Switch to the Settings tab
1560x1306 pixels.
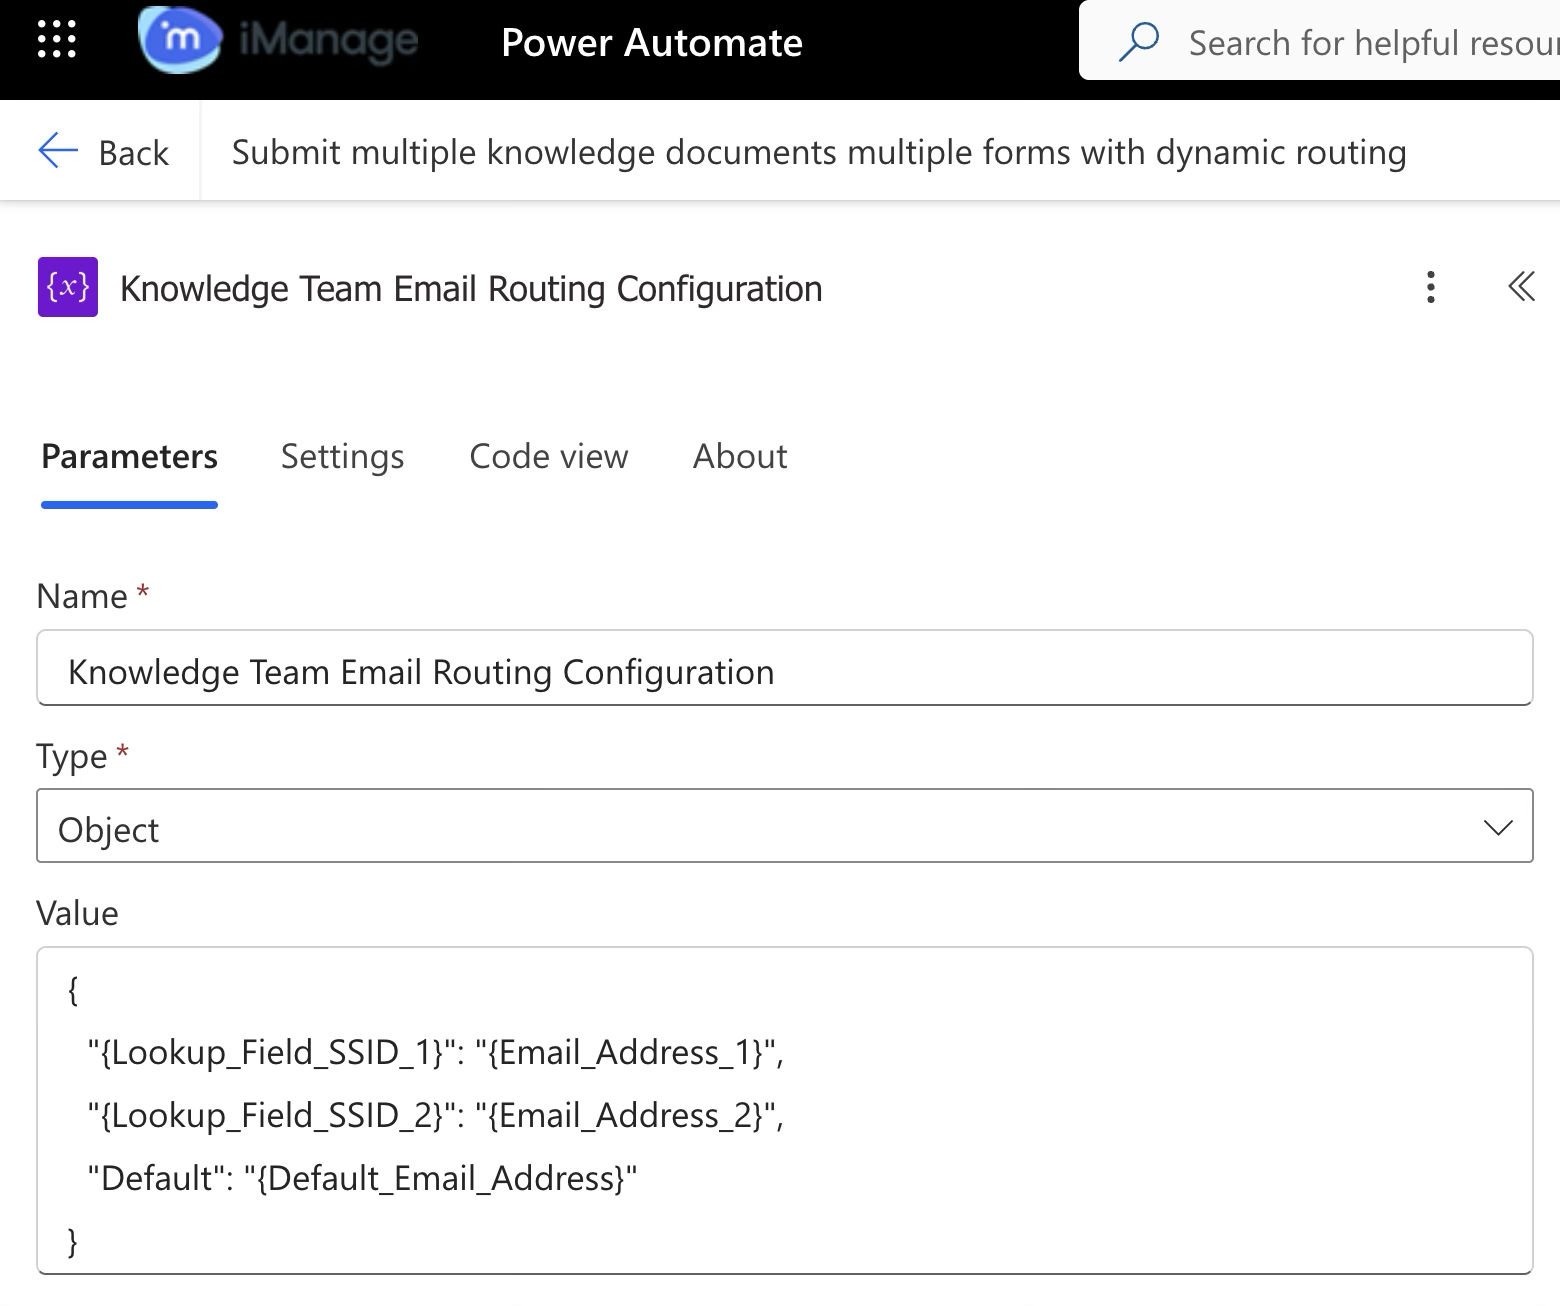[342, 456]
